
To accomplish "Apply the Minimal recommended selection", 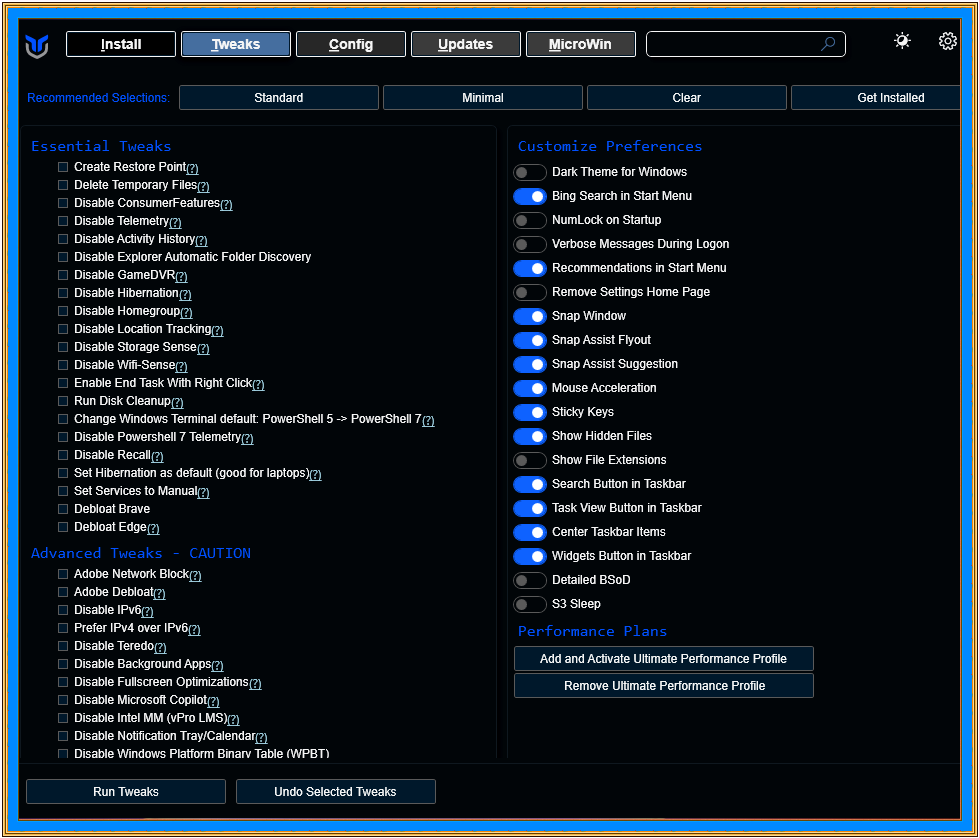I will click(483, 98).
